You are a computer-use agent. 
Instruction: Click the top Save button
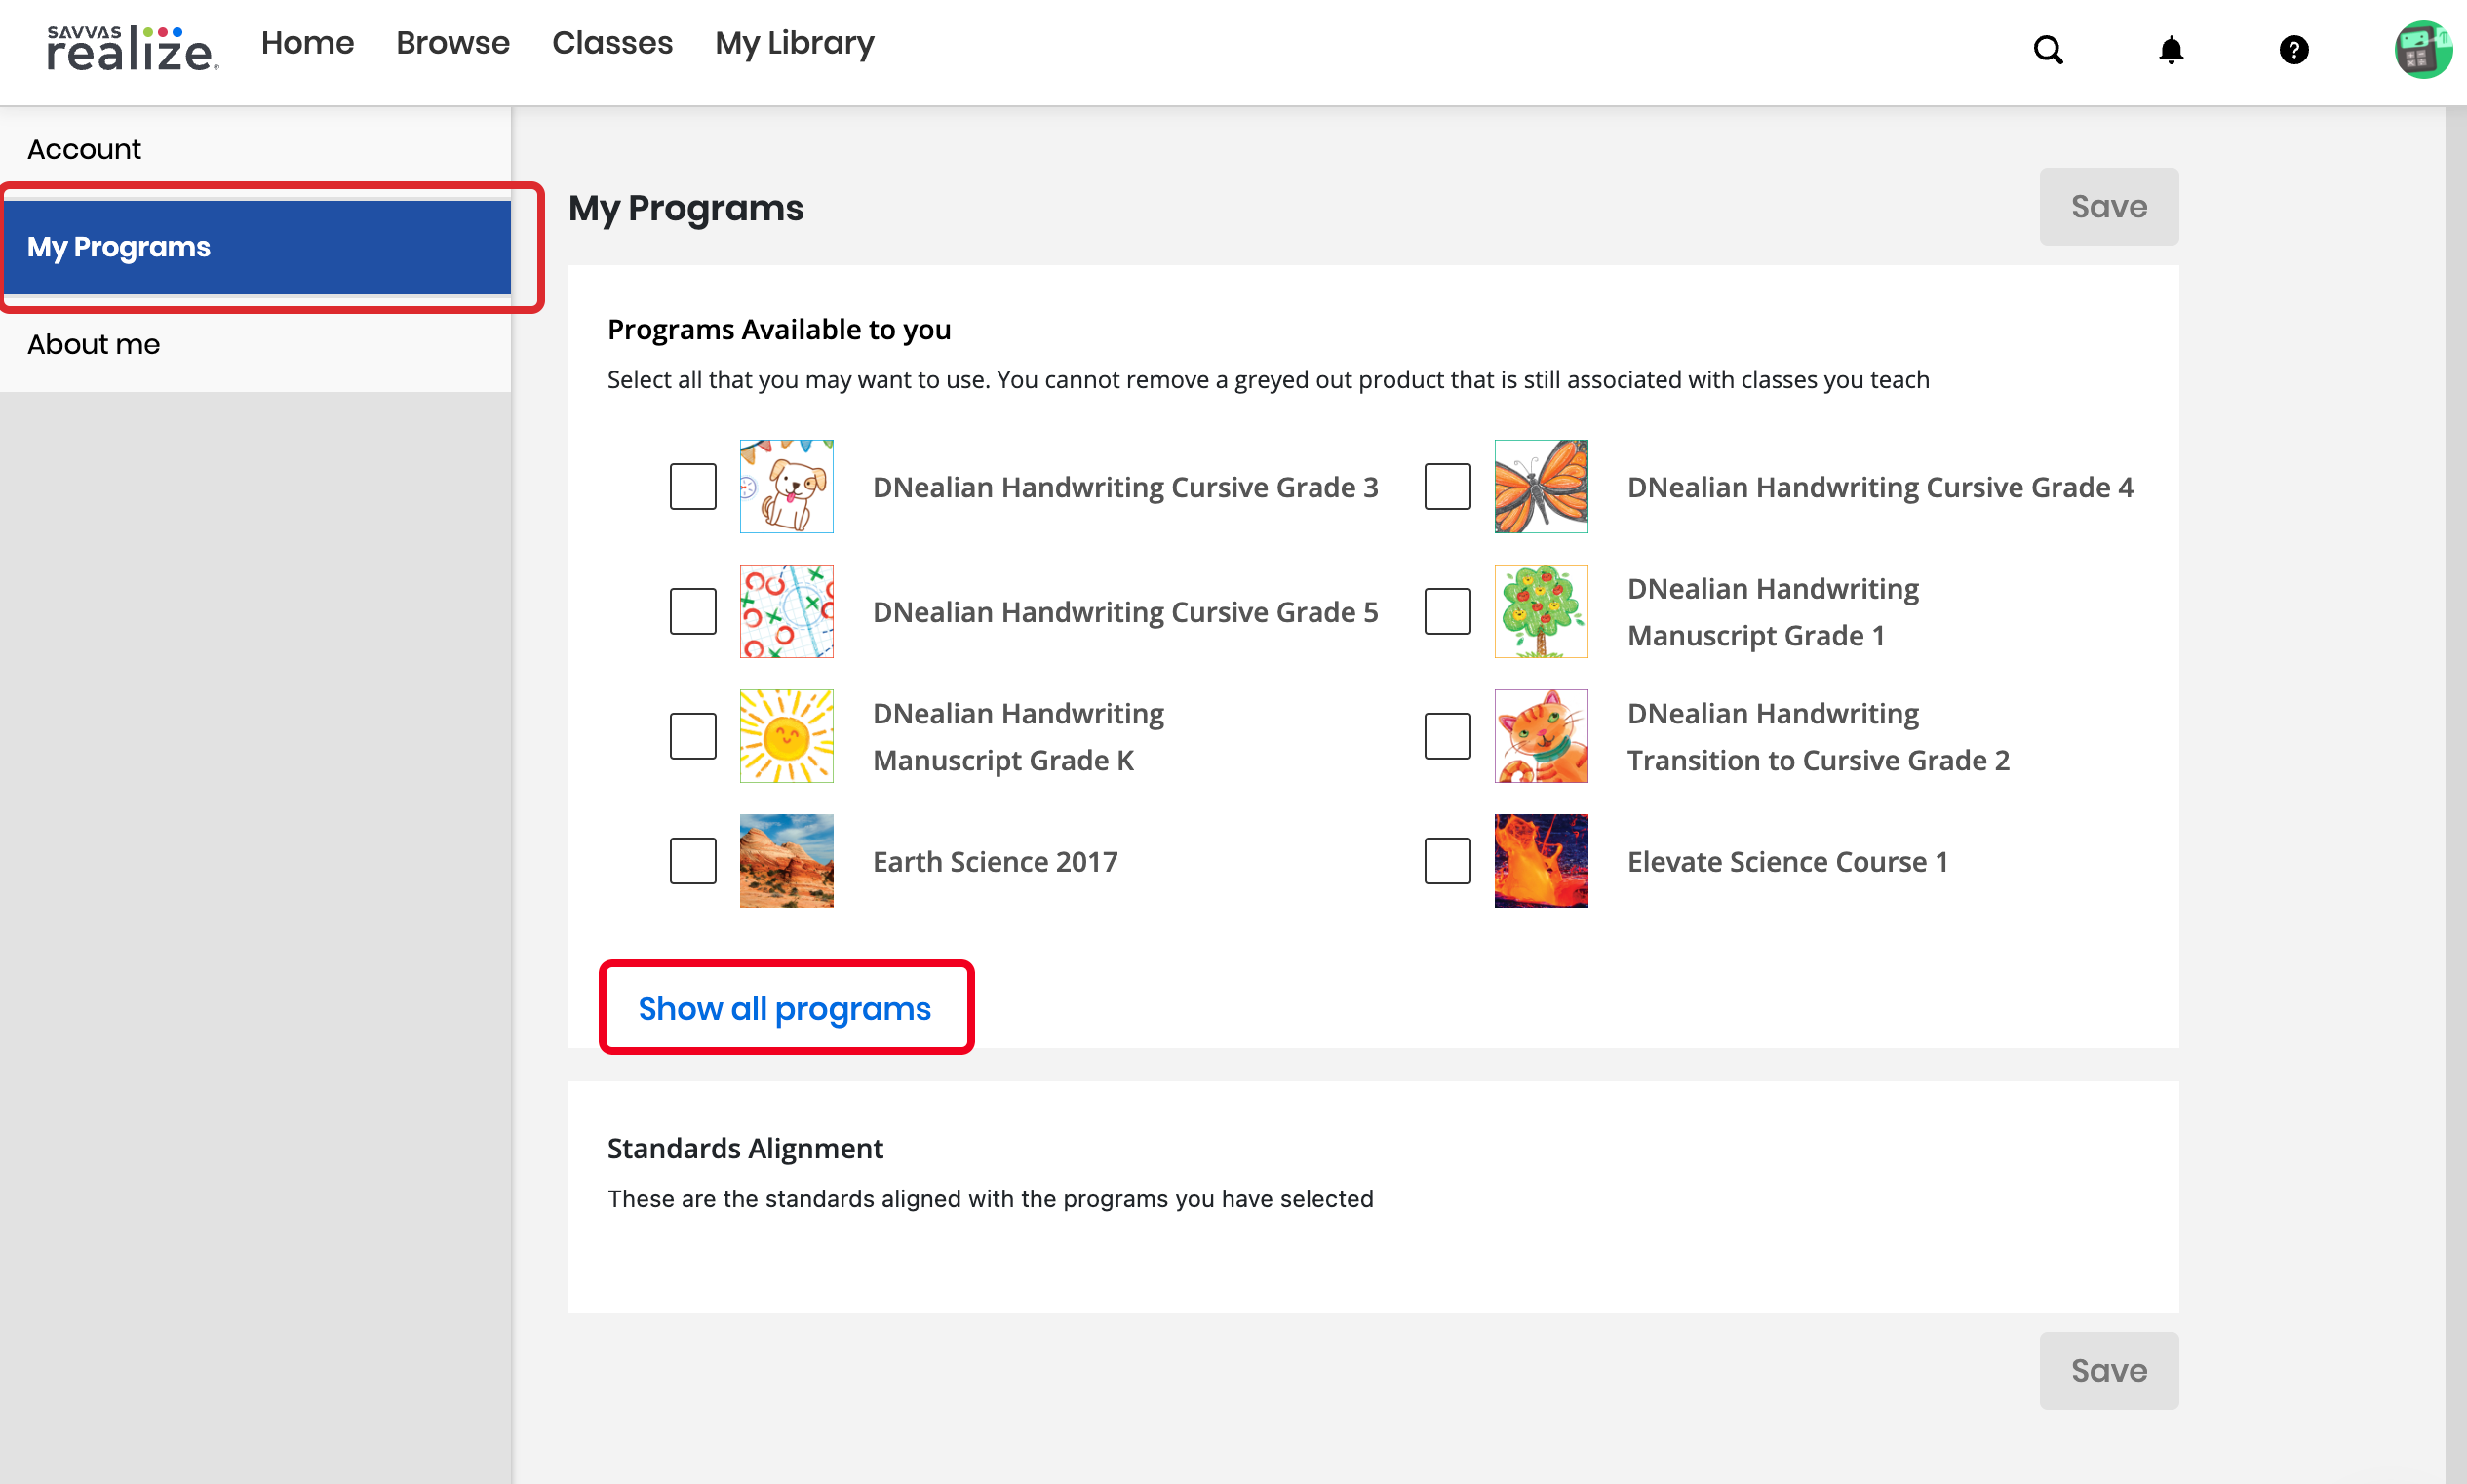2109,206
